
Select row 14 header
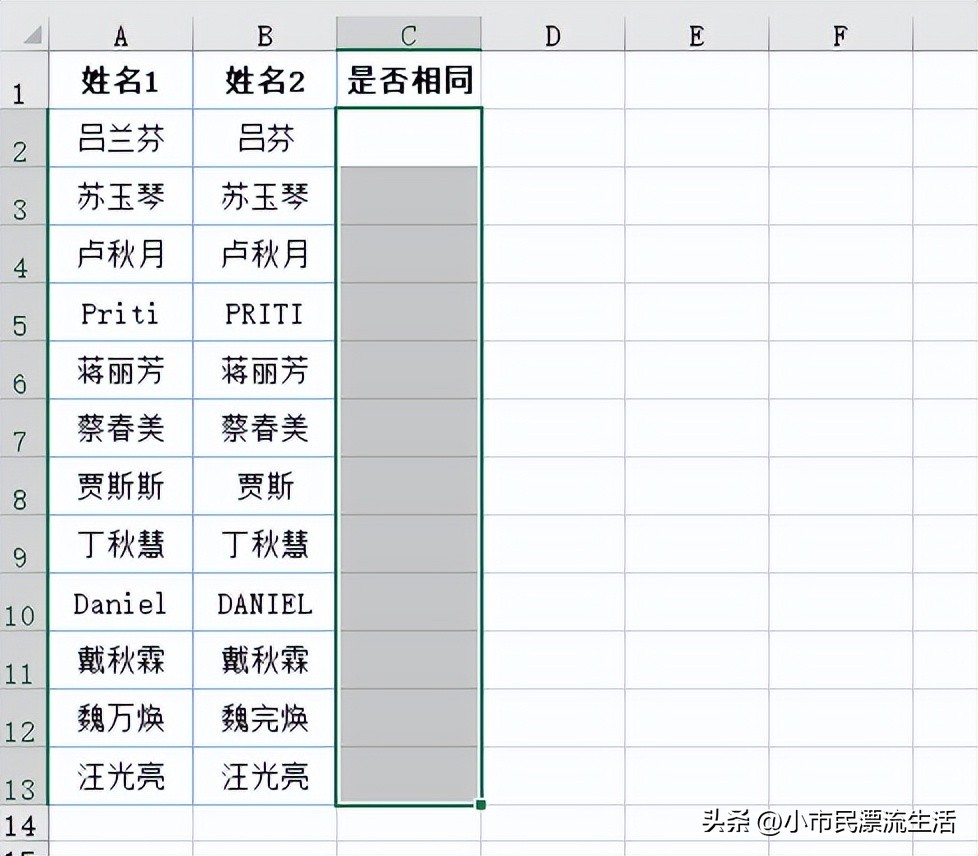[x=23, y=824]
